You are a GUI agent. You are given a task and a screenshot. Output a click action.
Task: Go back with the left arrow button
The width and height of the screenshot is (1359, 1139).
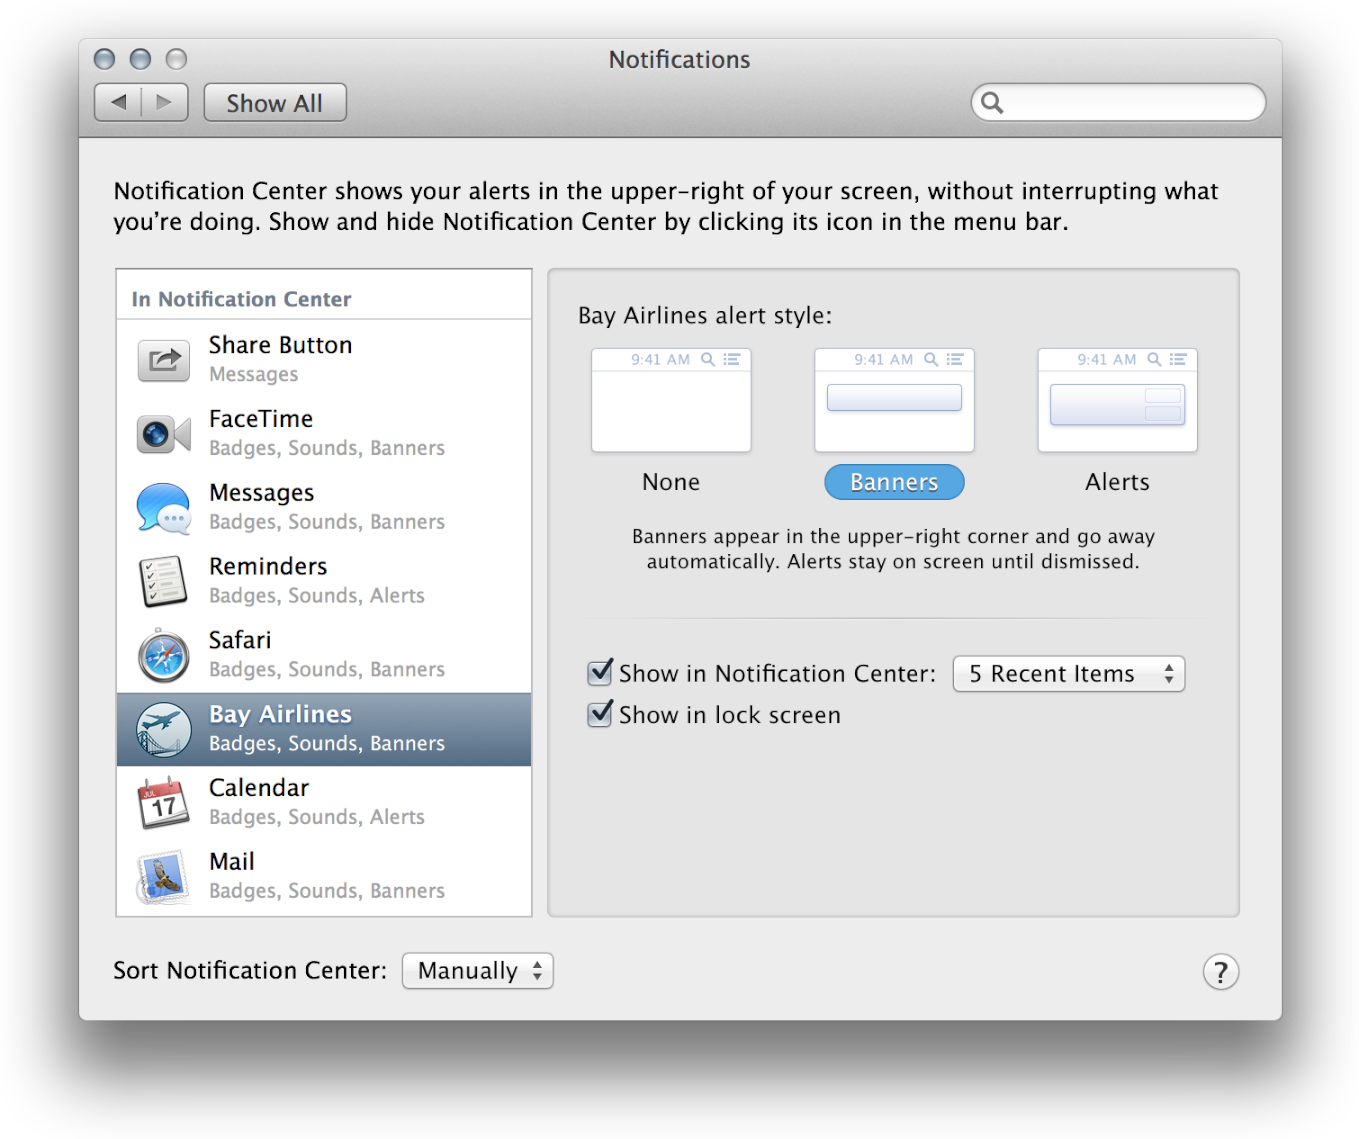click(x=119, y=103)
